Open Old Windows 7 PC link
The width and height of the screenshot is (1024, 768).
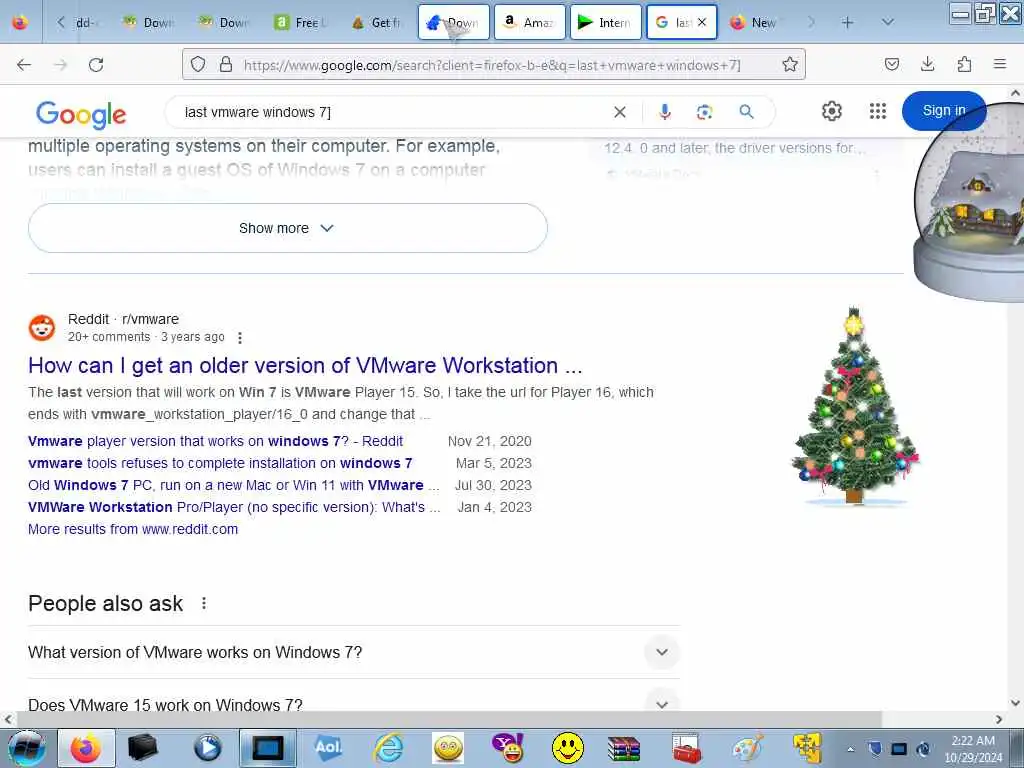point(233,485)
